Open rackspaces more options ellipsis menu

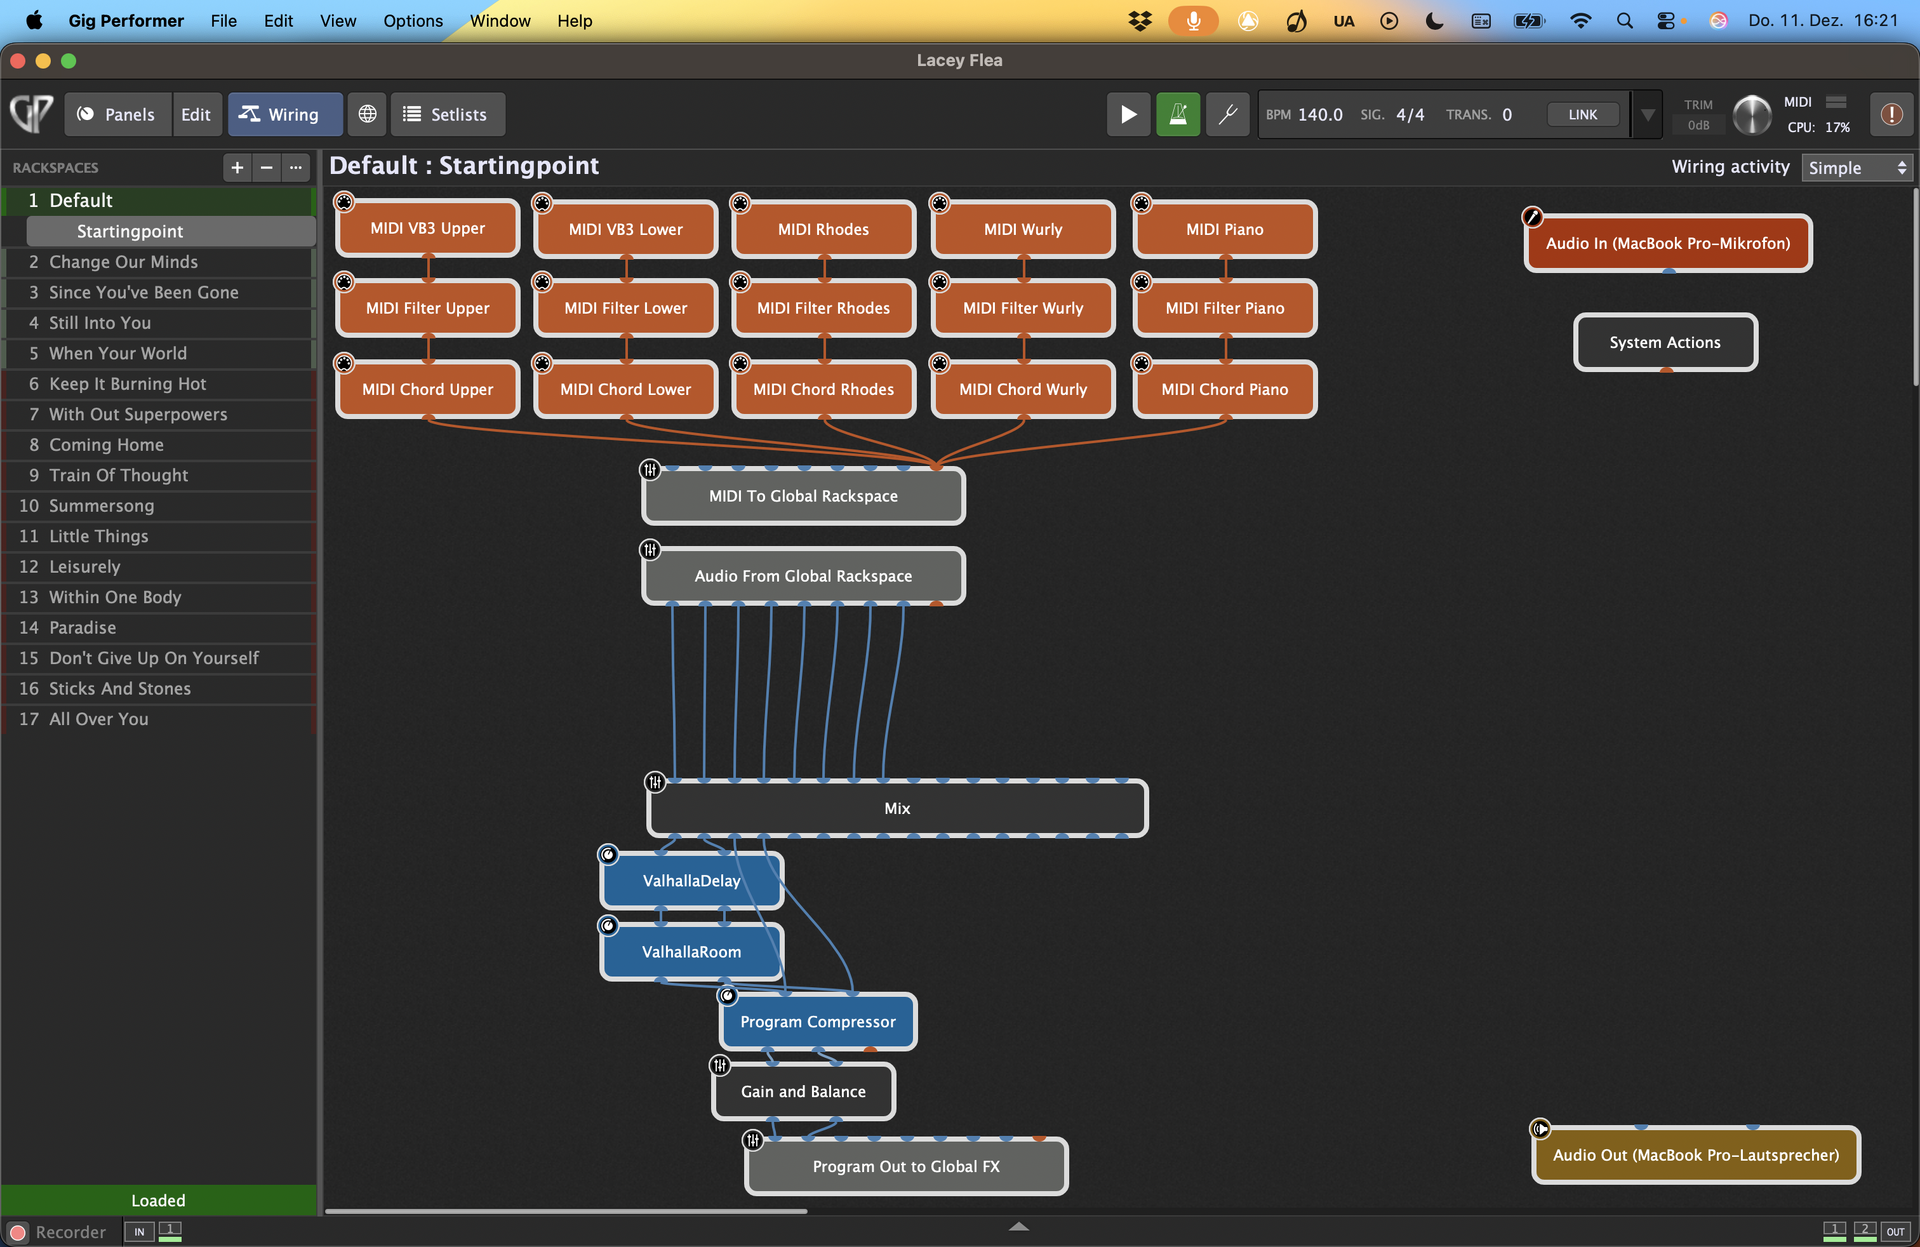[x=295, y=168]
